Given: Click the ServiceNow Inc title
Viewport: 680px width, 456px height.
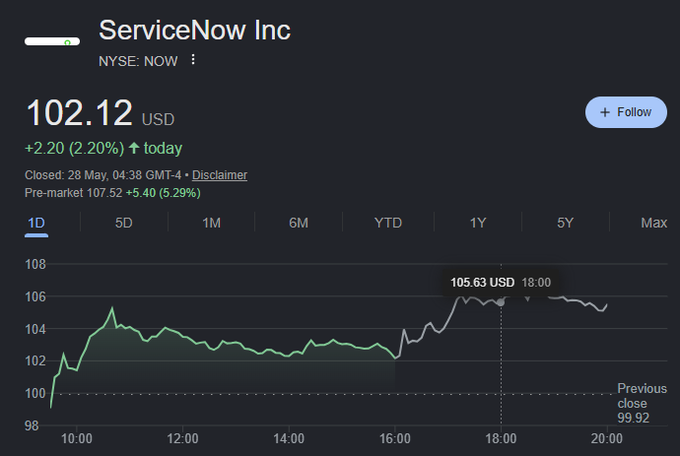Looking at the screenshot, I should (195, 30).
